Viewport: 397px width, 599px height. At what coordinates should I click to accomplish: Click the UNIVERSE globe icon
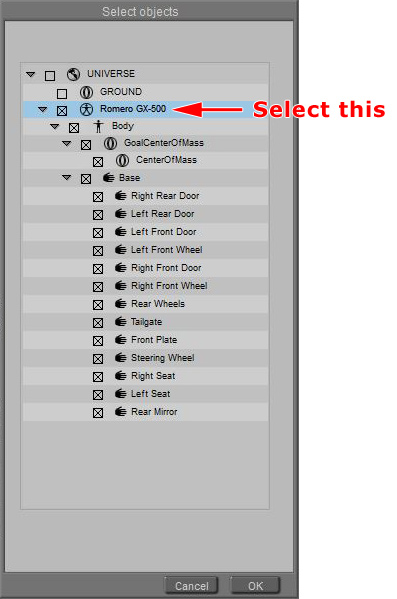73,74
